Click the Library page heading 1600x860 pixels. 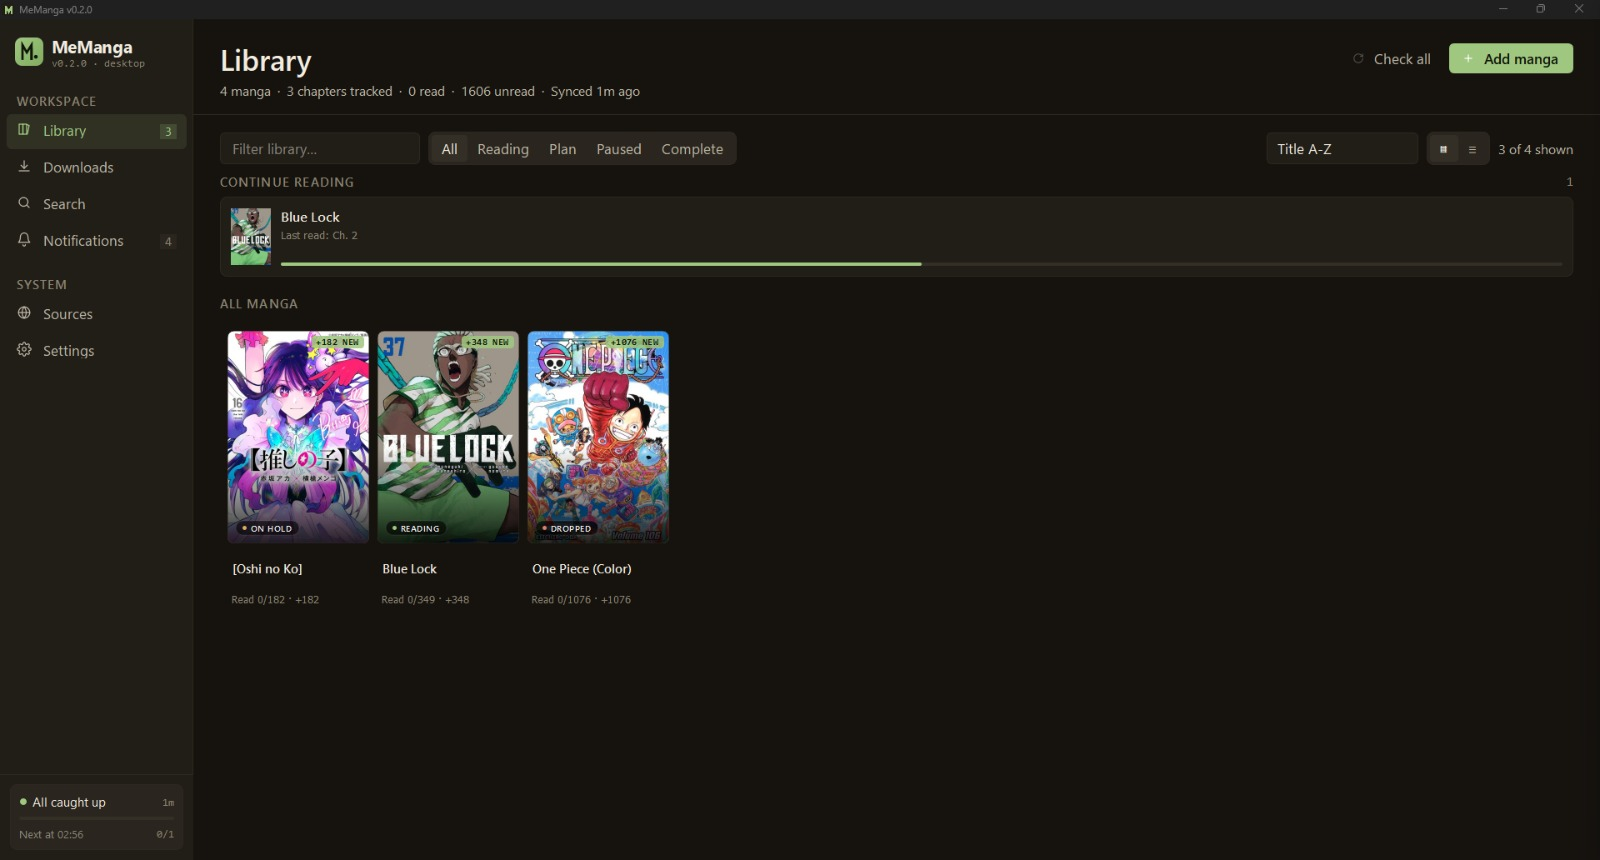click(266, 61)
